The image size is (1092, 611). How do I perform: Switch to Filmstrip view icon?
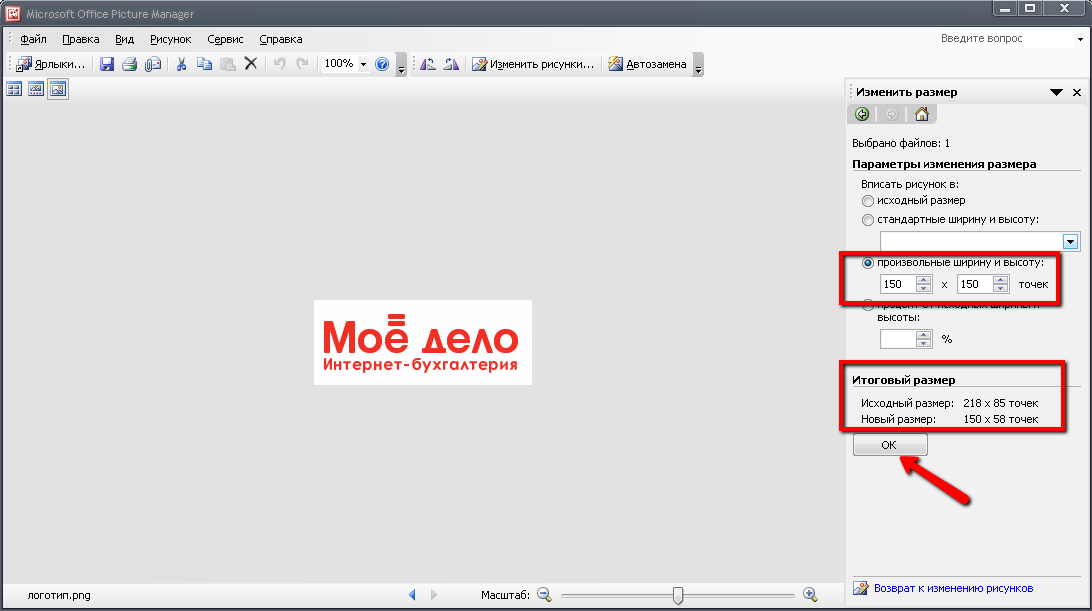pos(36,89)
